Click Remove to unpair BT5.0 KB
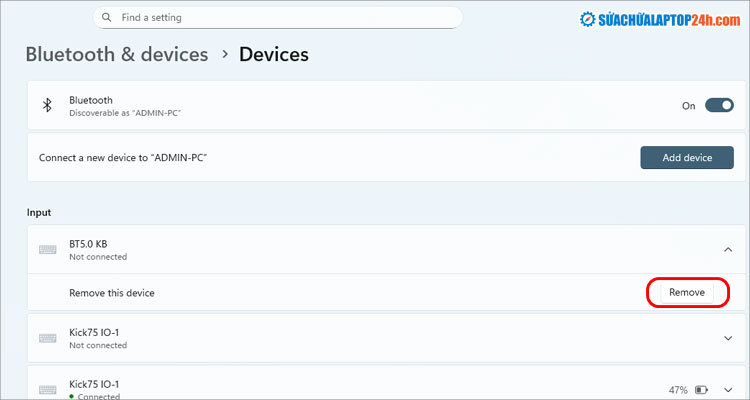The image size is (750, 400). tap(686, 293)
